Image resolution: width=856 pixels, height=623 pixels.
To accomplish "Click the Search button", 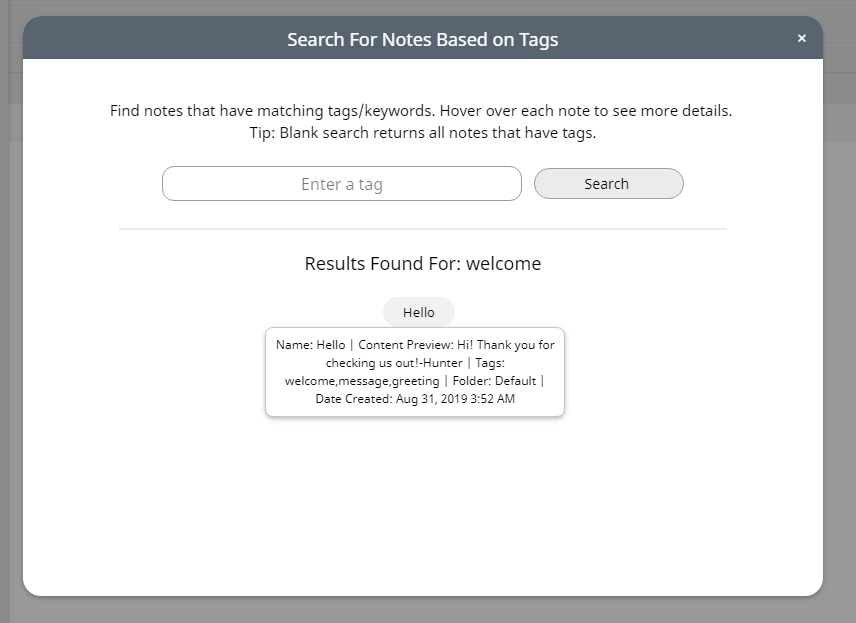I will click(608, 183).
